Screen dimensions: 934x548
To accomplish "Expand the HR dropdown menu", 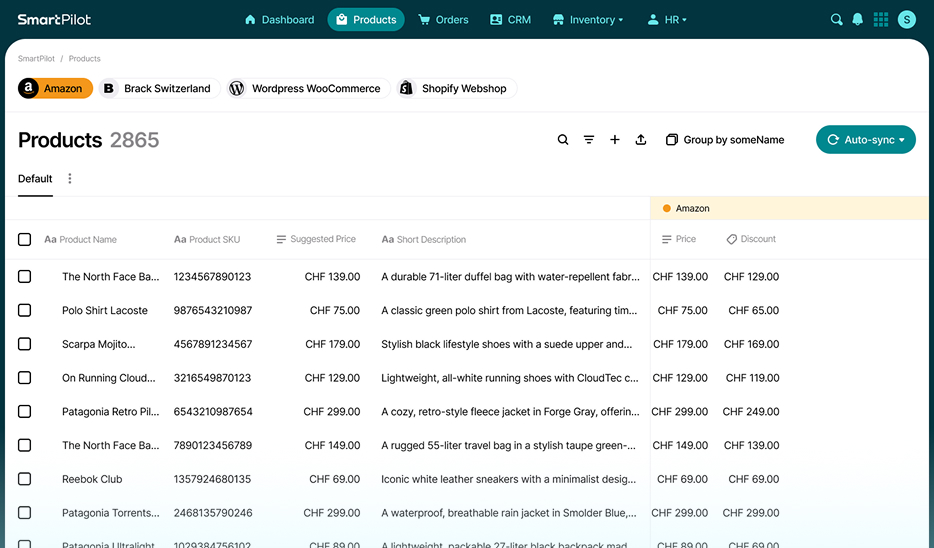I will tap(667, 20).
